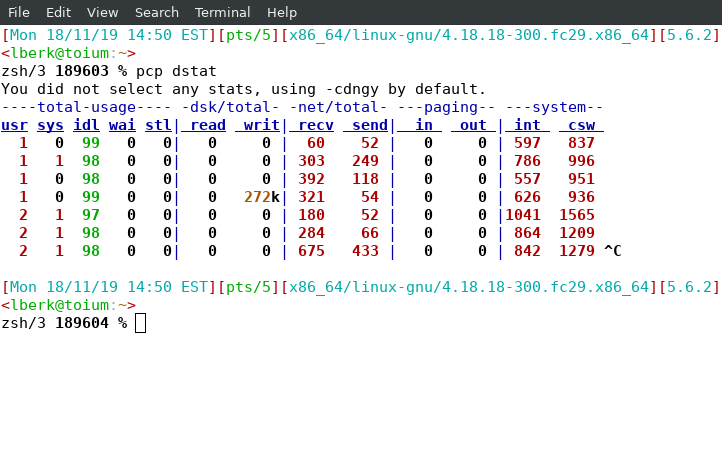Click the 'sys' column header
722x459 pixels.
[x=50, y=125]
